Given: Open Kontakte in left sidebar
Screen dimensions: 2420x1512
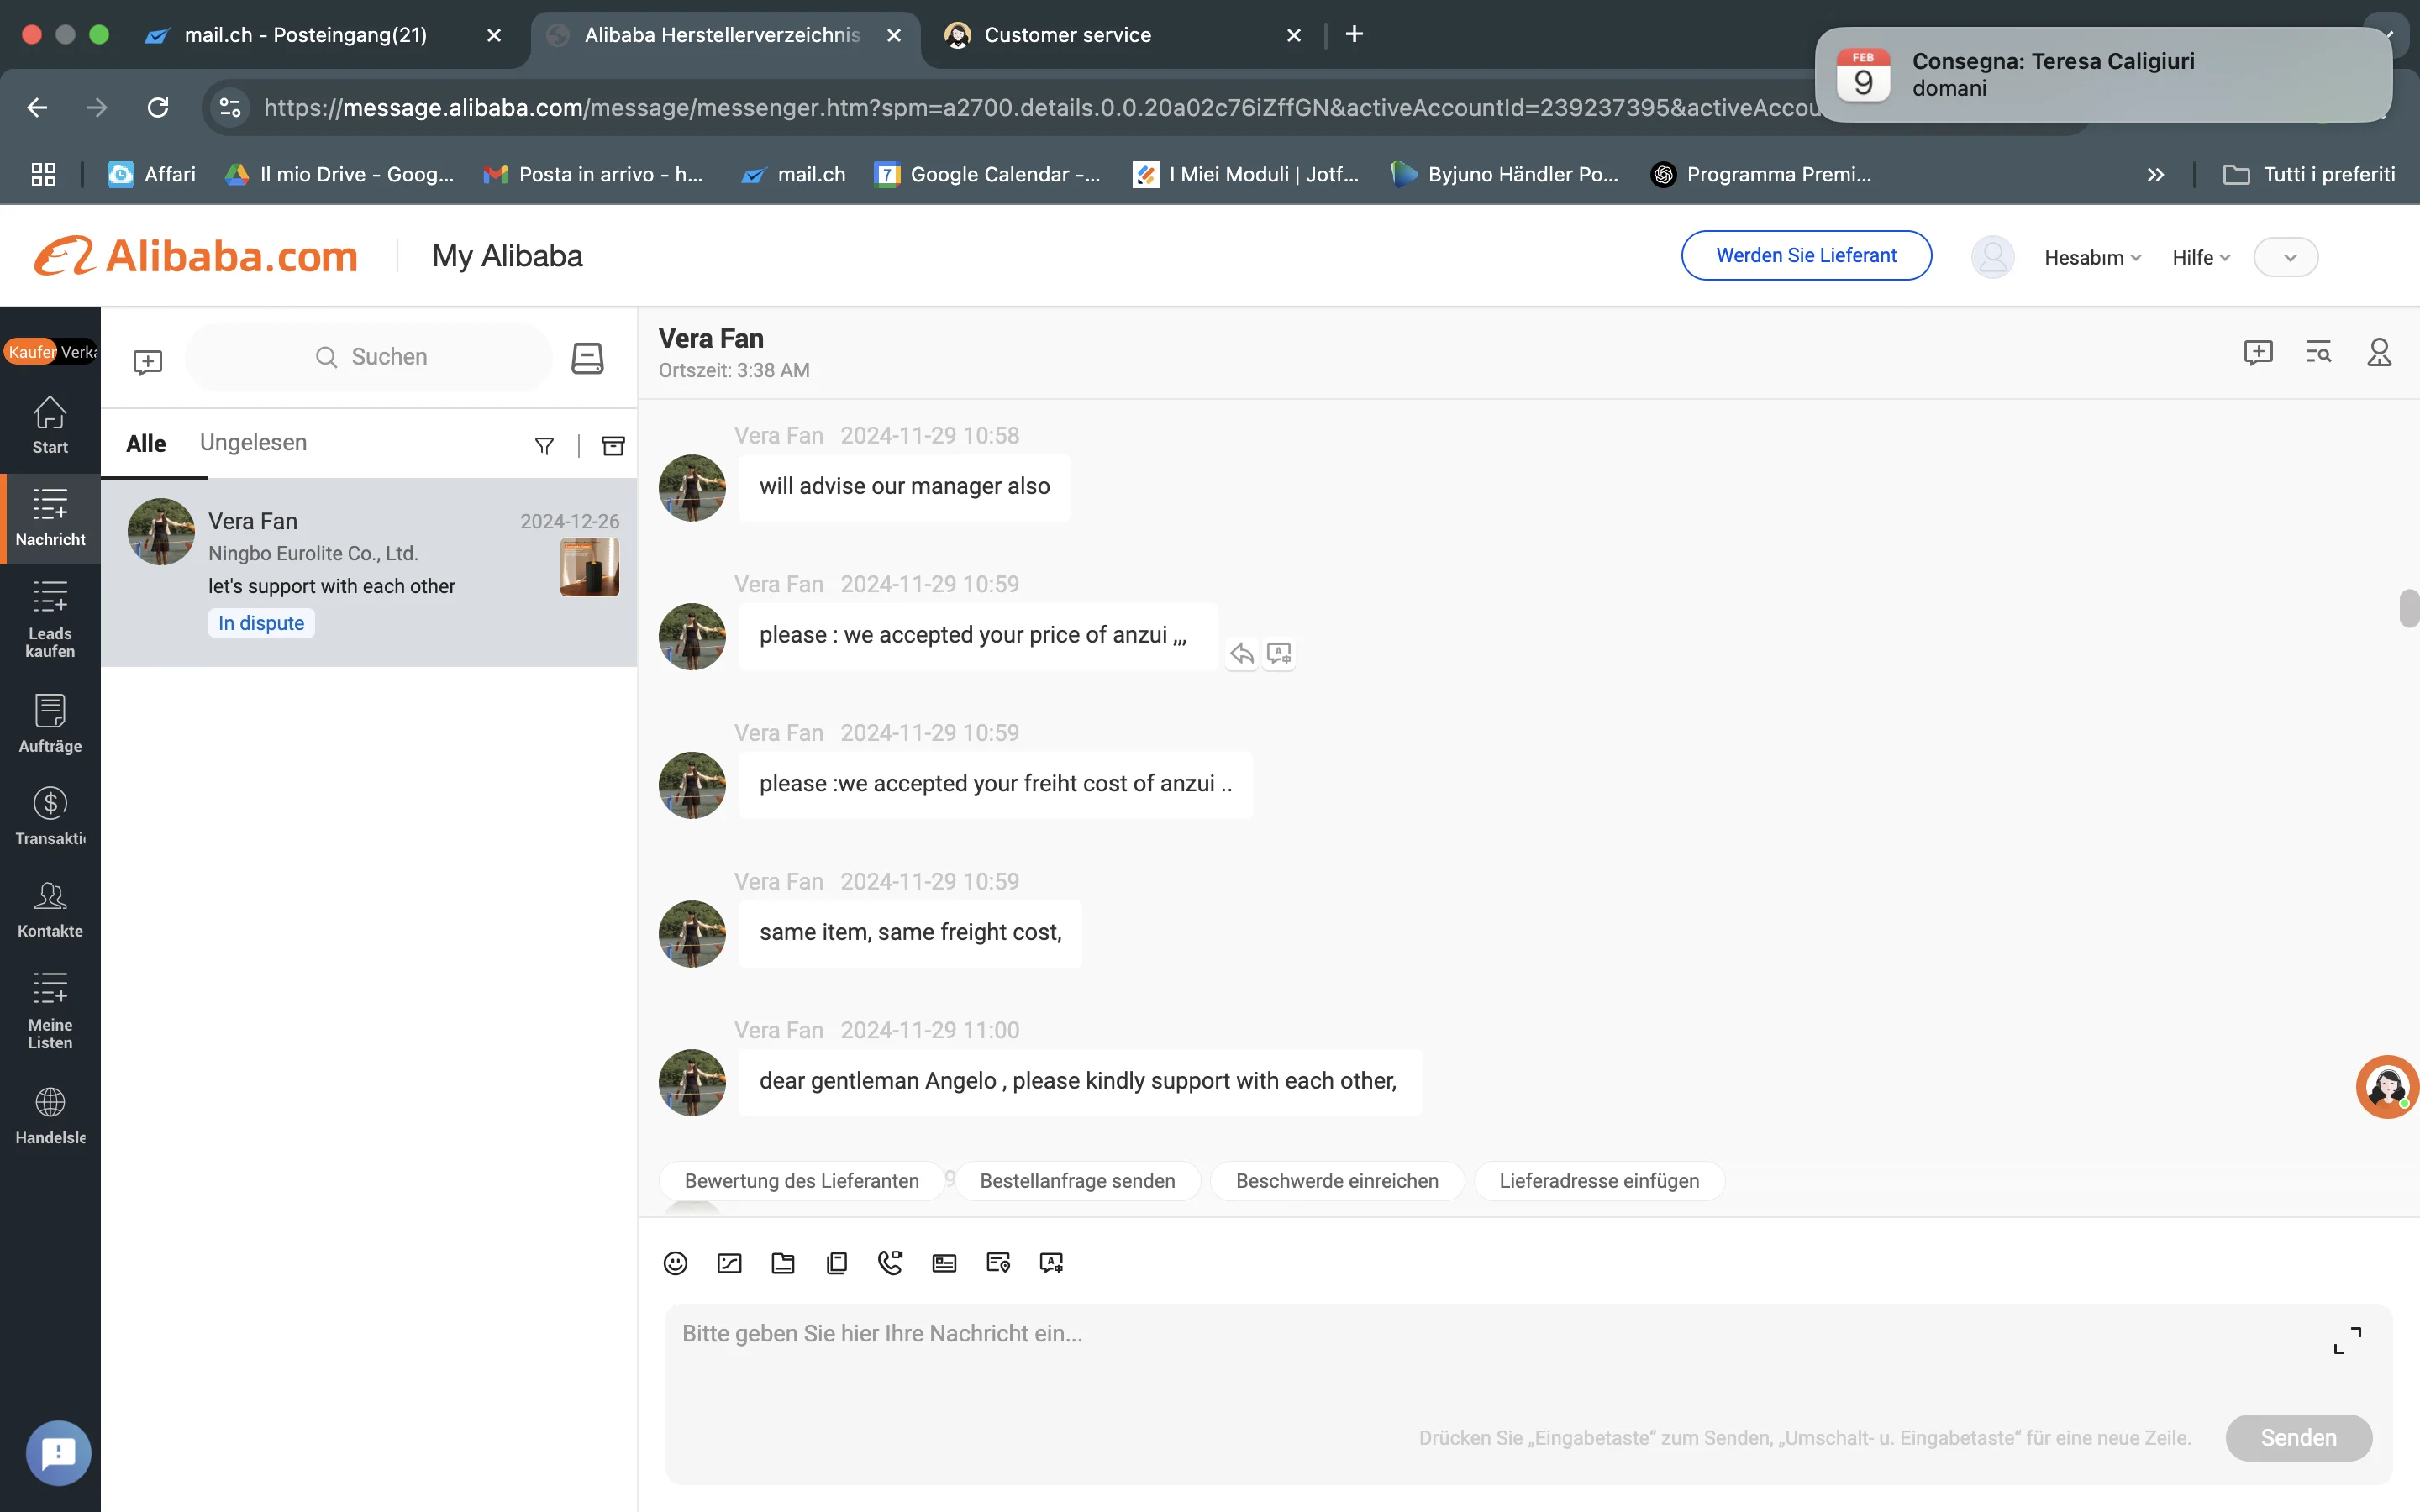Looking at the screenshot, I should click(50, 908).
